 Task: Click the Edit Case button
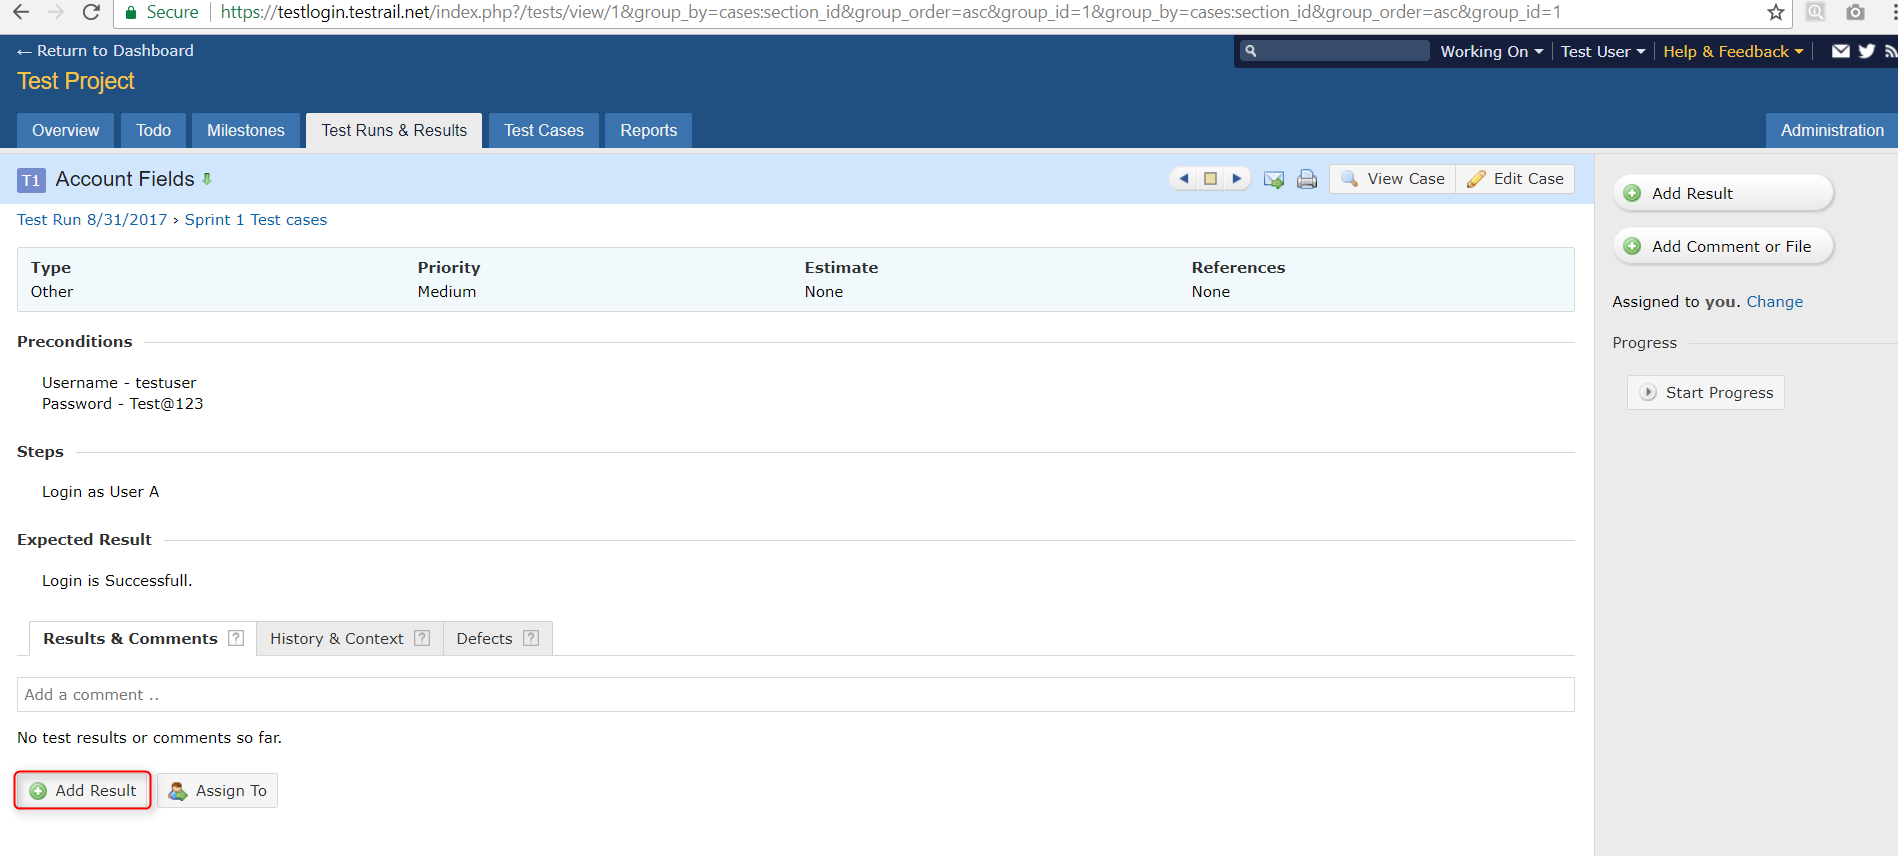1515,179
